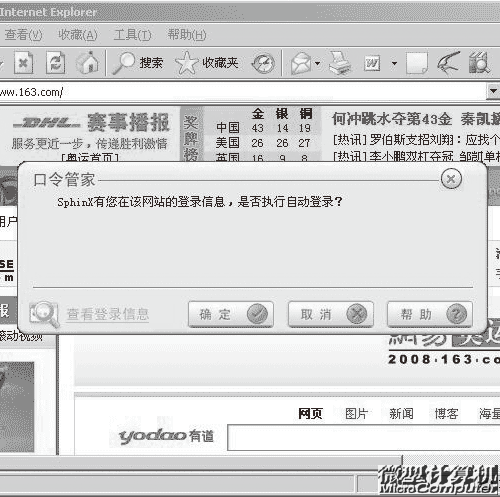Open the 收藏(A) menu
The height and width of the screenshot is (497, 500).
pyautogui.click(x=78, y=35)
